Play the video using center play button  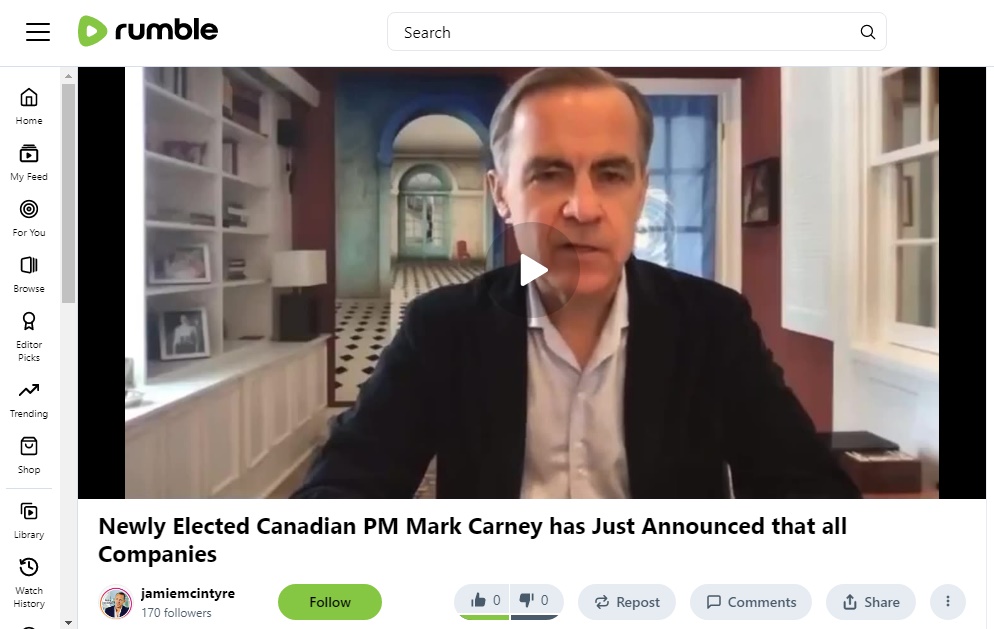coord(532,271)
